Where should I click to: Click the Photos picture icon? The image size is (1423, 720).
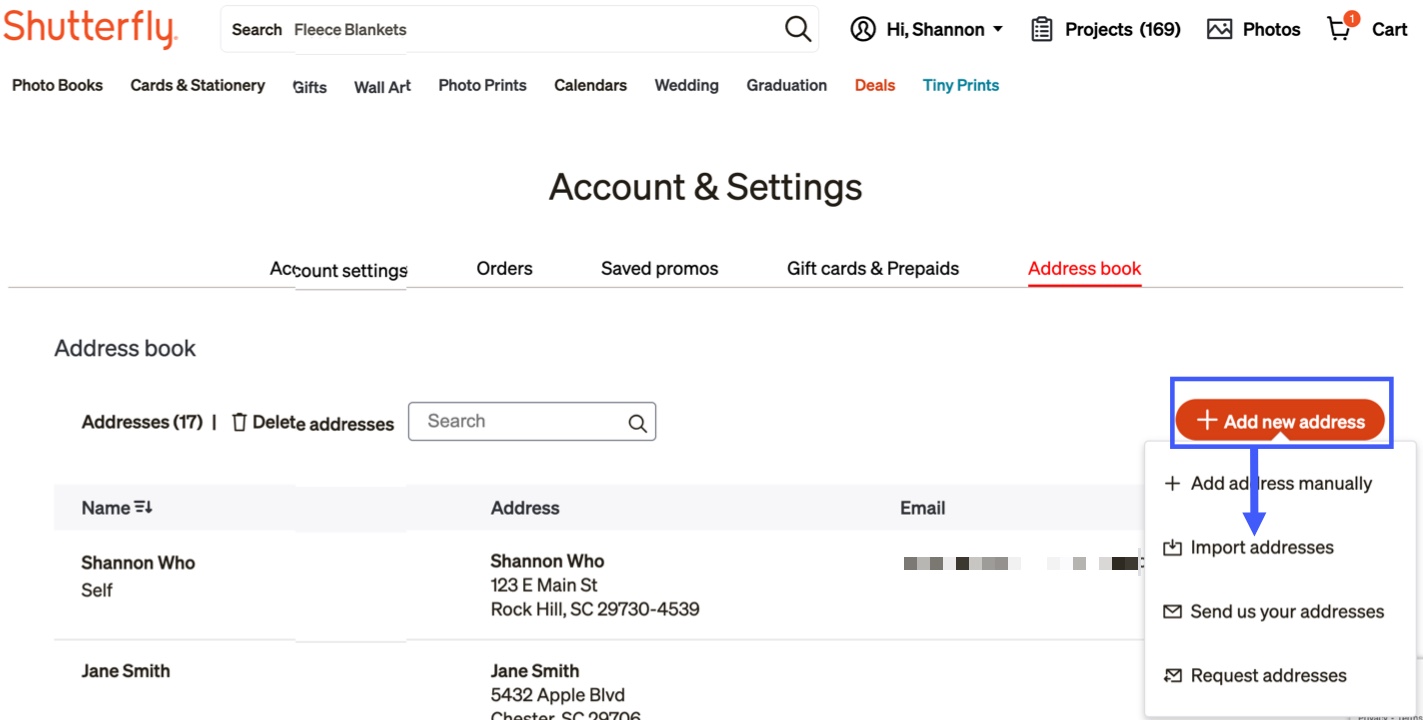(x=1219, y=29)
